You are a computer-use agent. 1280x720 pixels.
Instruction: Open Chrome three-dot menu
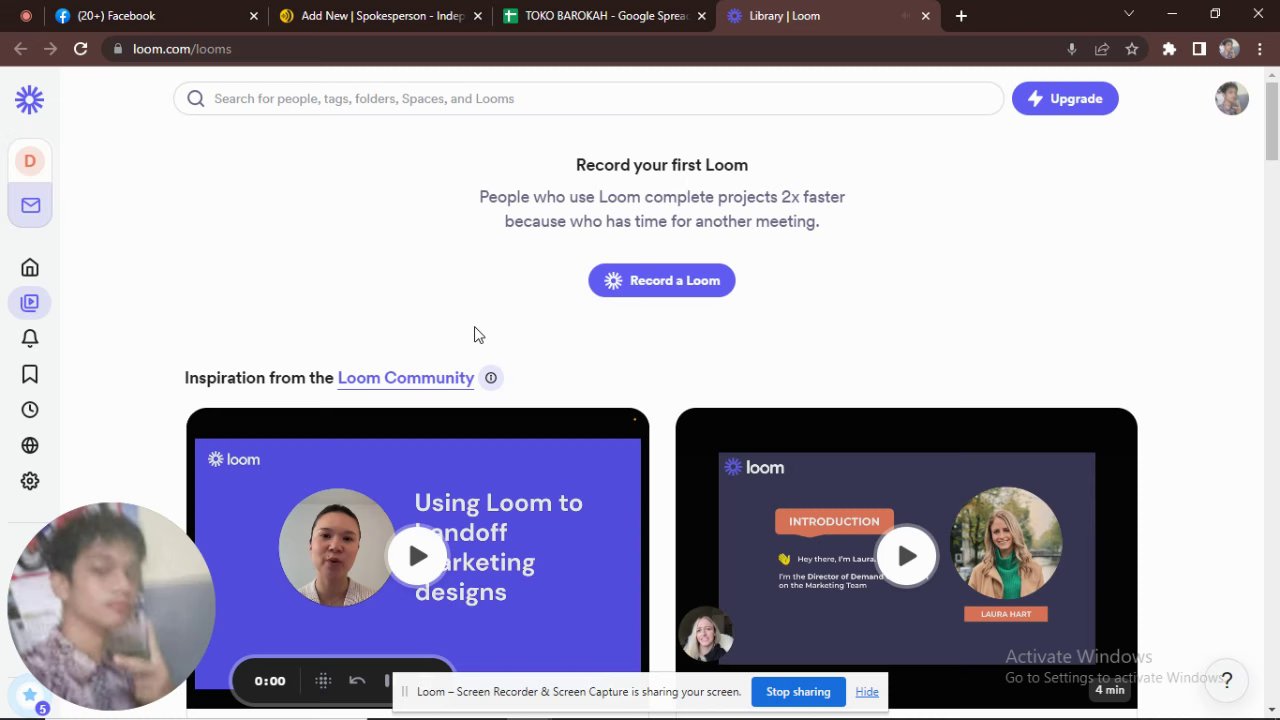[1259, 49]
